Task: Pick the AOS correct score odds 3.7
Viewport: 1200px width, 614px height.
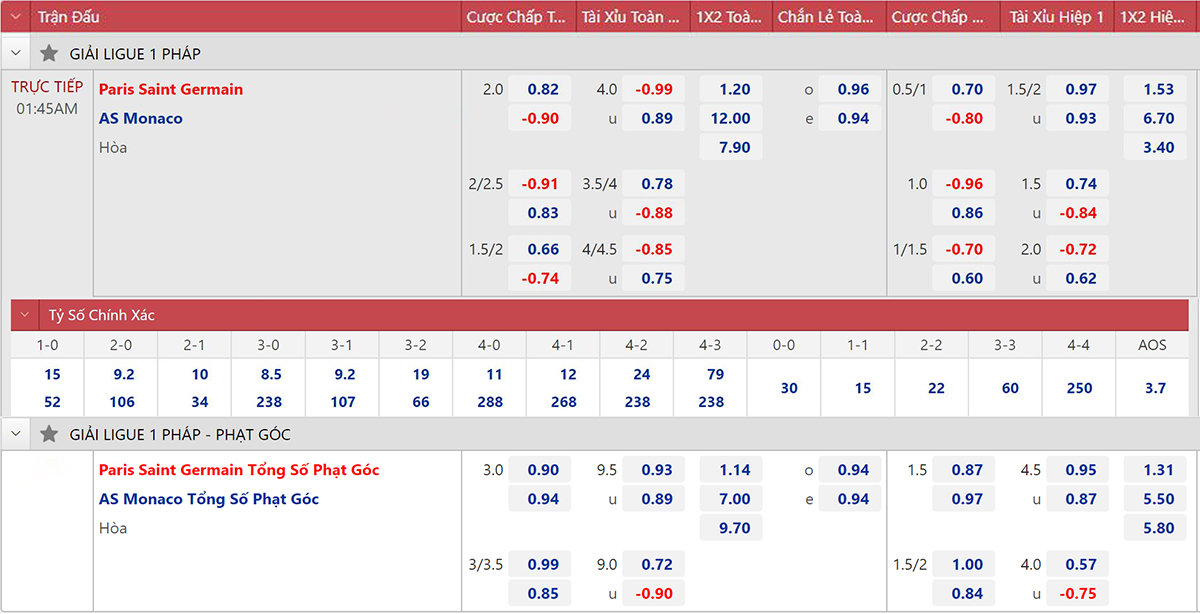Action: click(1155, 388)
